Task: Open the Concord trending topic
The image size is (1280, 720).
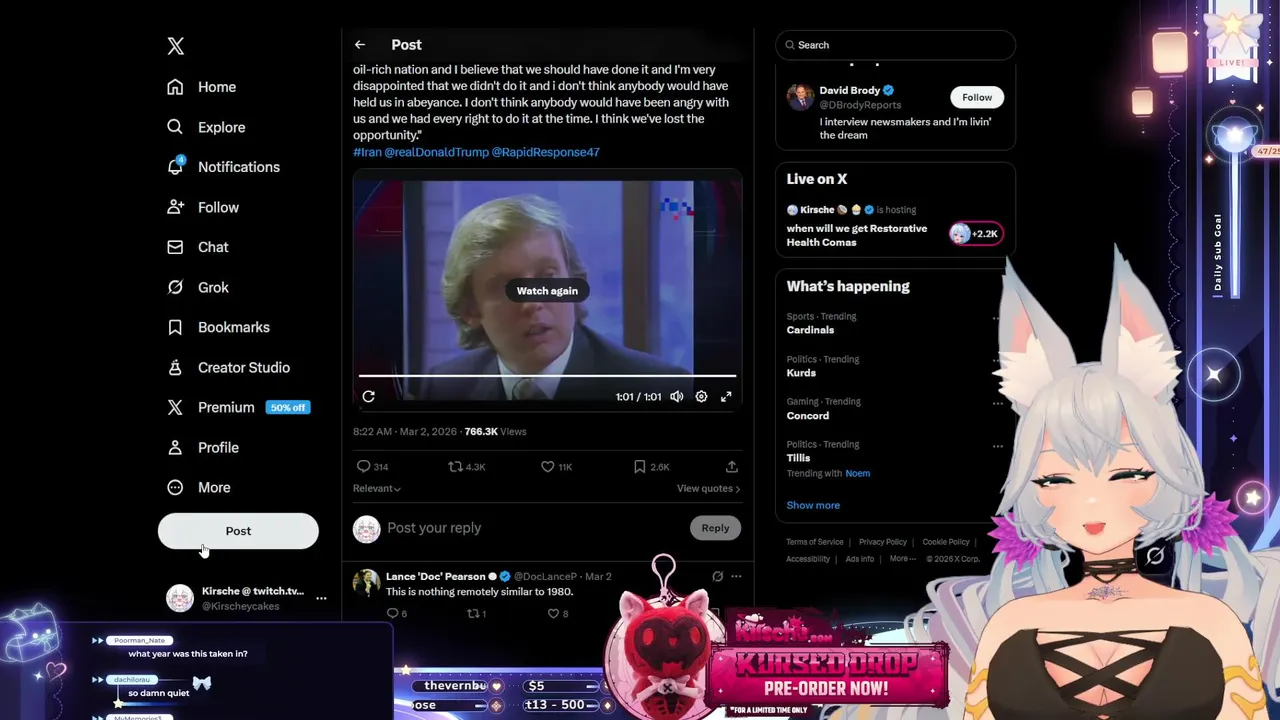Action: click(807, 416)
